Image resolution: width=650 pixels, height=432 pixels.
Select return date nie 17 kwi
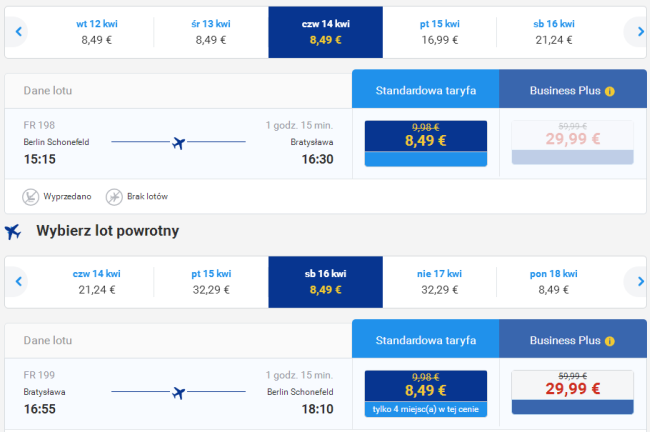439,282
